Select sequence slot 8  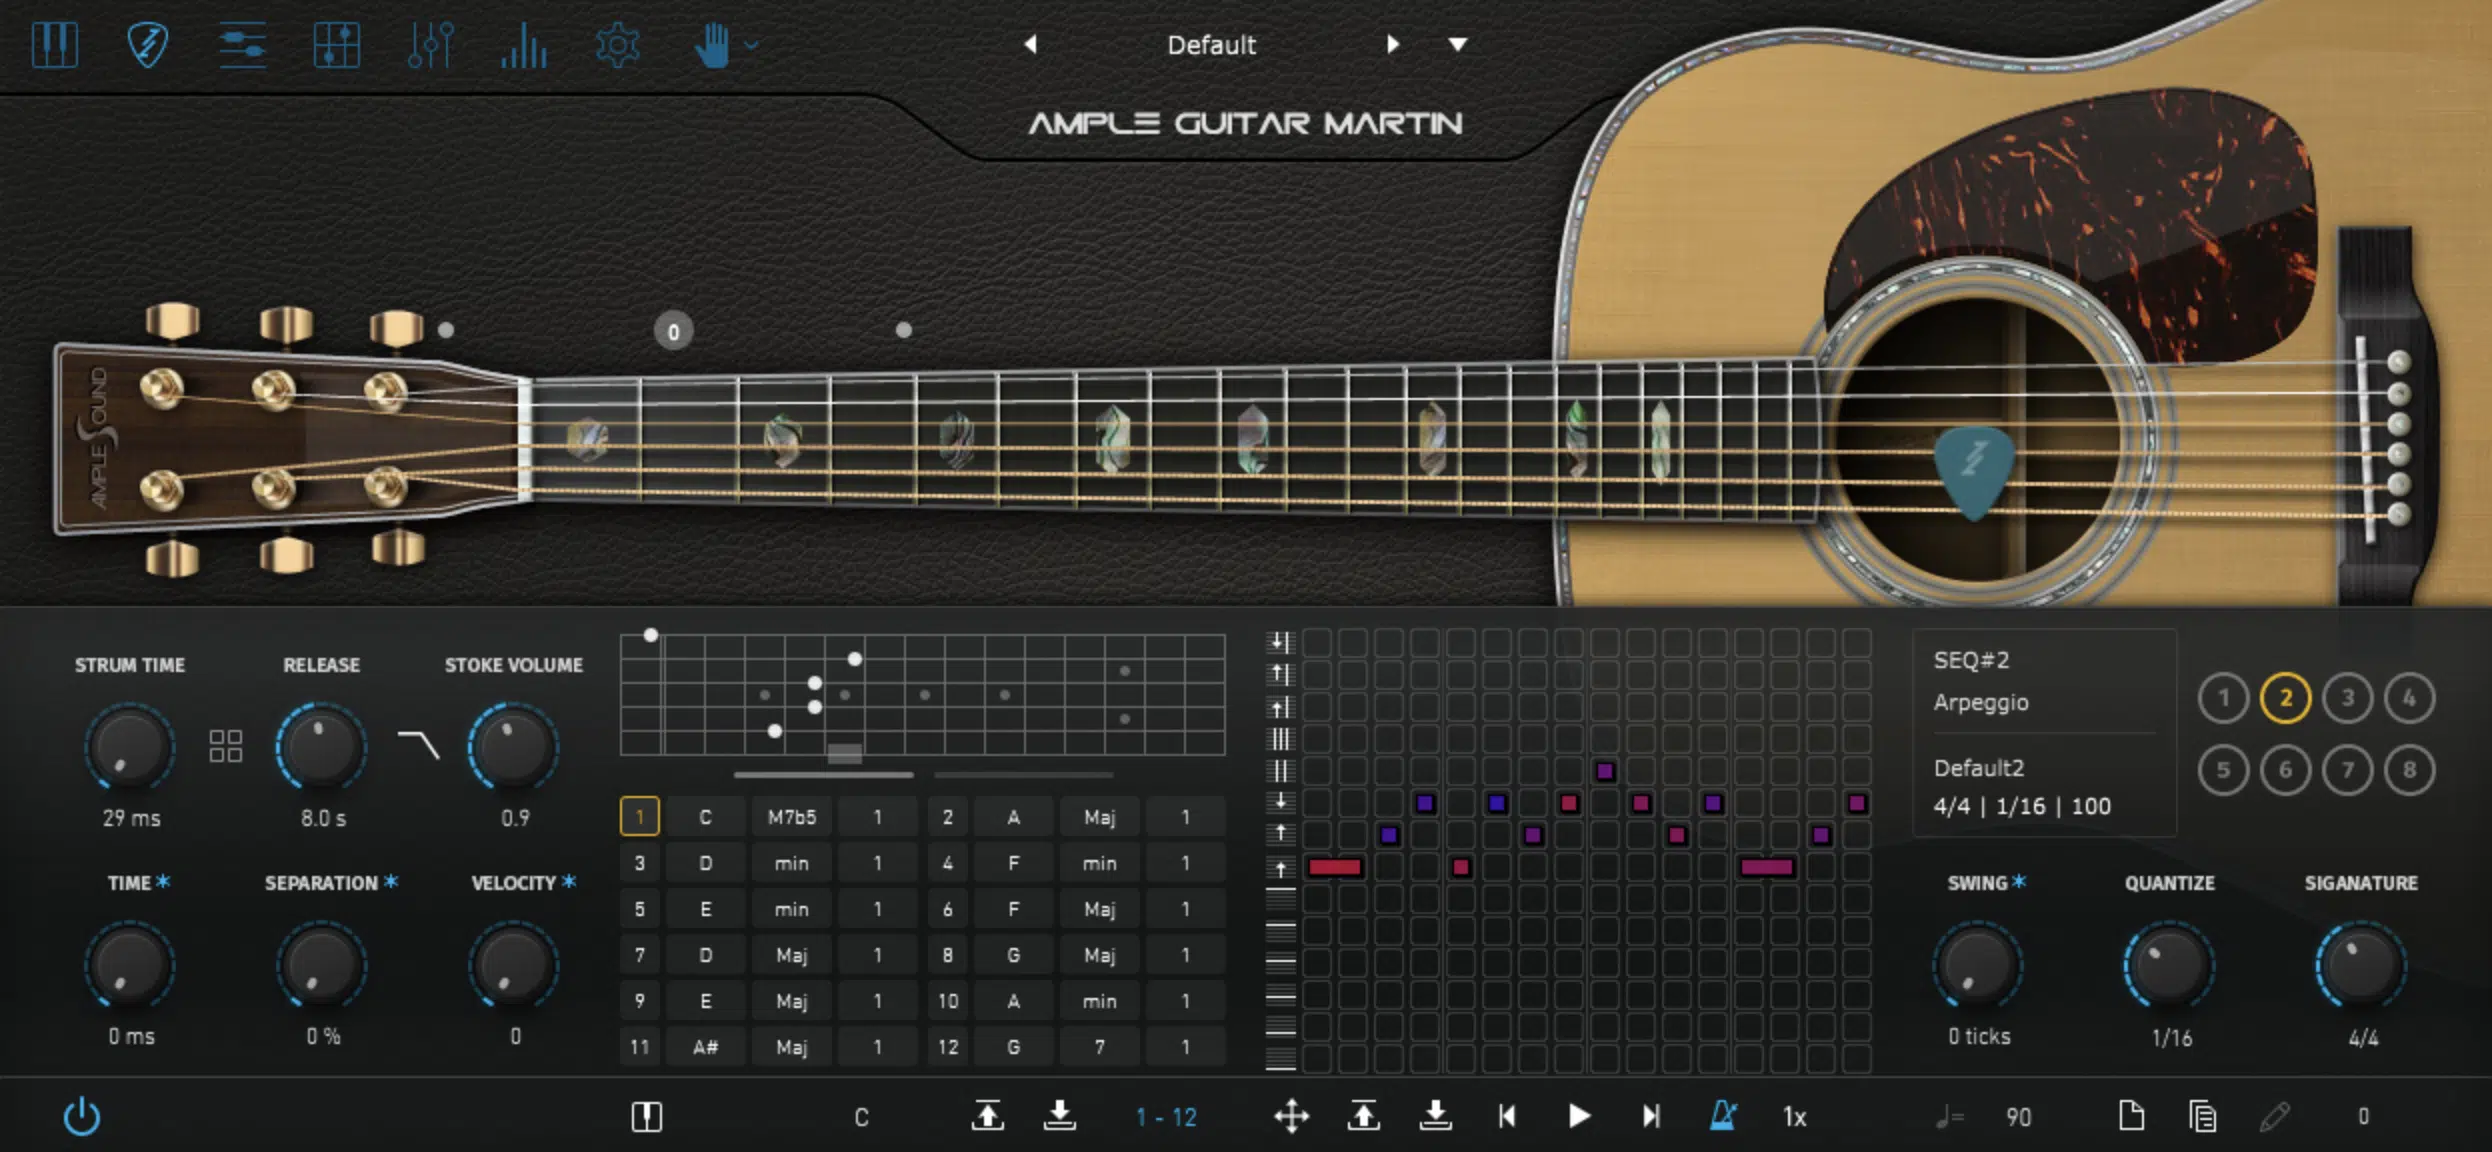pos(2409,770)
